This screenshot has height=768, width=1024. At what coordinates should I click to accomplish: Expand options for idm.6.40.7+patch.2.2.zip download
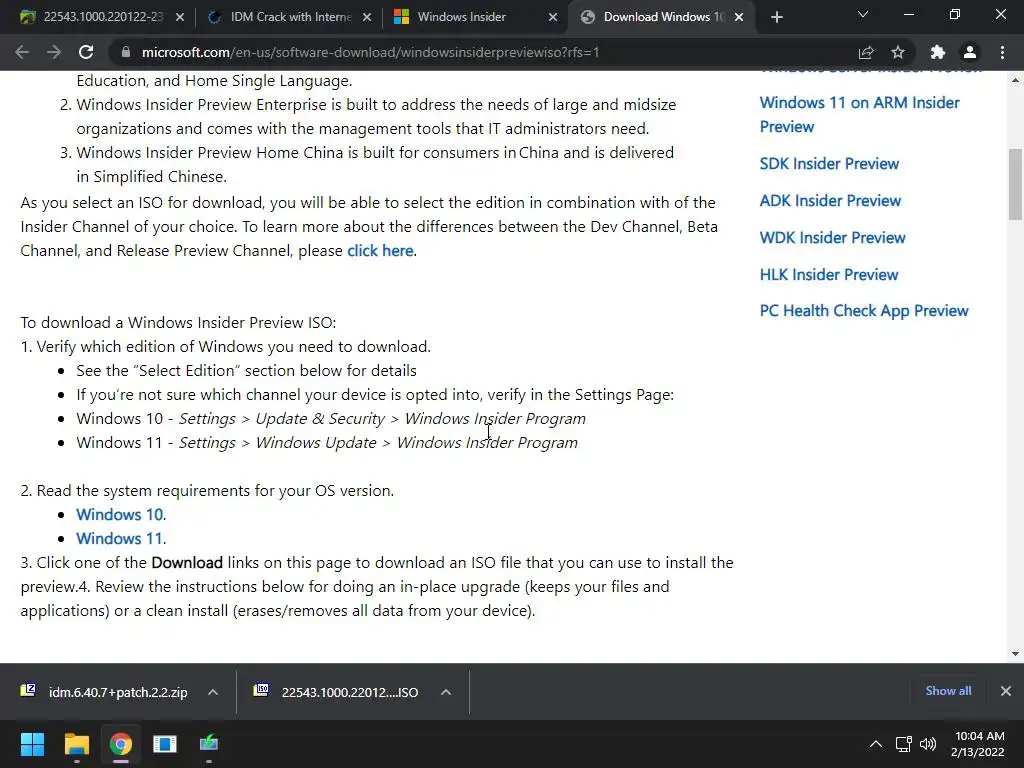click(213, 692)
